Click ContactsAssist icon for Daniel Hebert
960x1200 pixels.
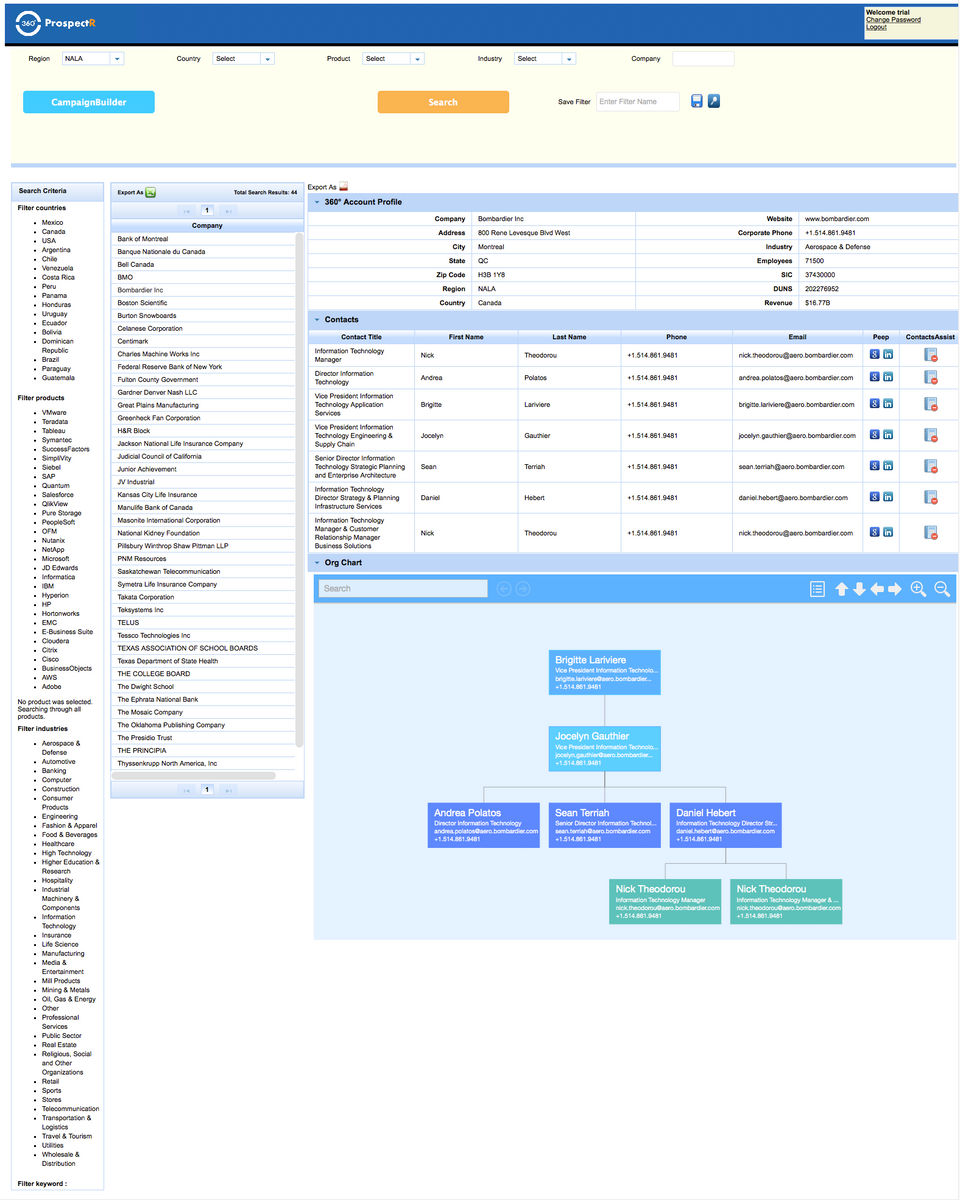(x=930, y=497)
